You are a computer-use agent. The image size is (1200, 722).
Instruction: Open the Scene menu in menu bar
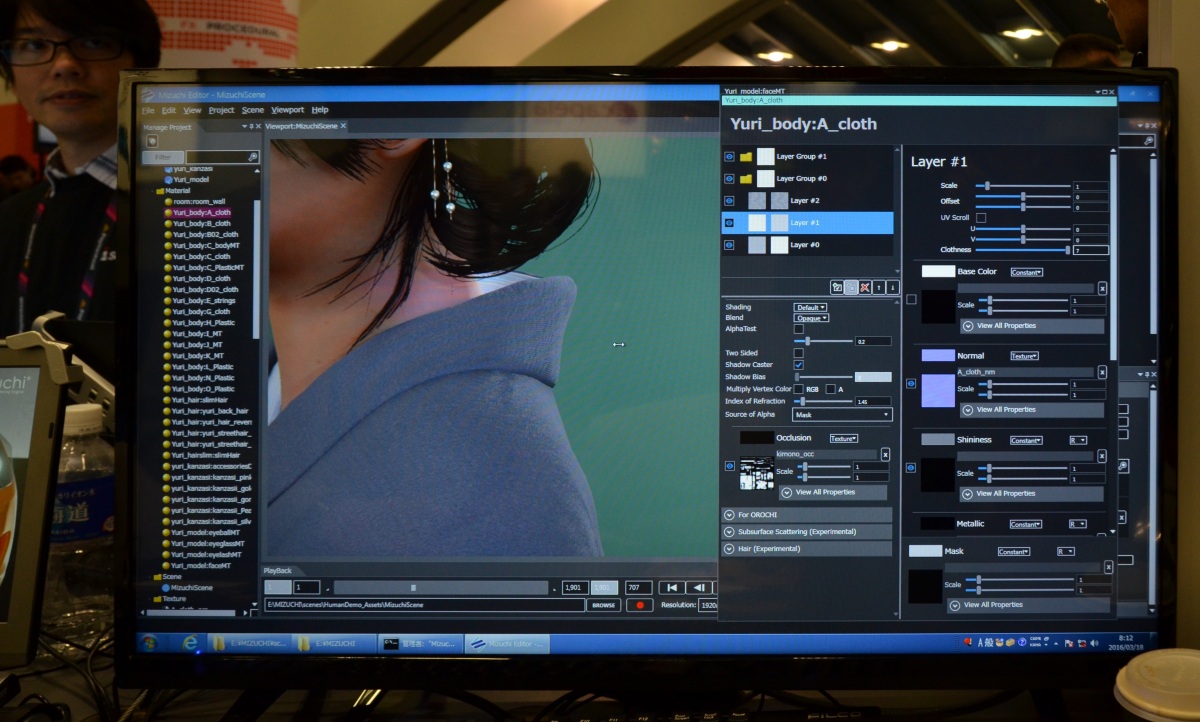[253, 110]
